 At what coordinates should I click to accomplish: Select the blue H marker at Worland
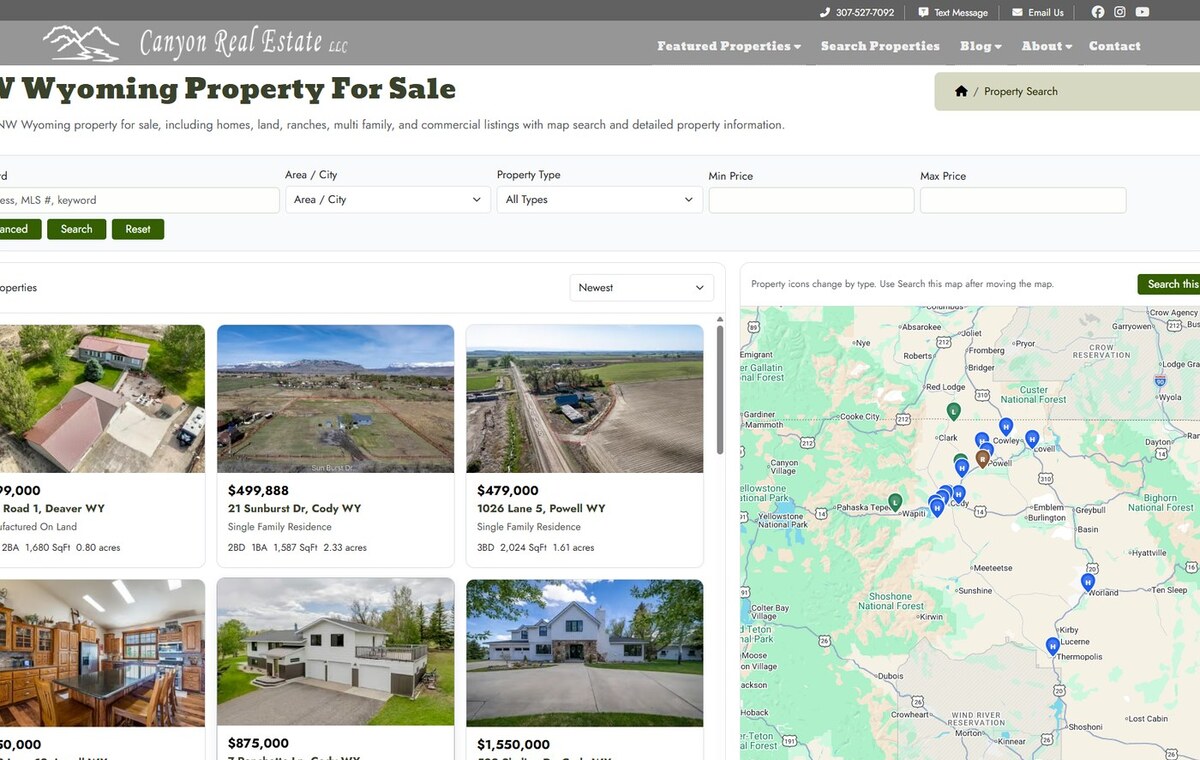coord(1088,582)
